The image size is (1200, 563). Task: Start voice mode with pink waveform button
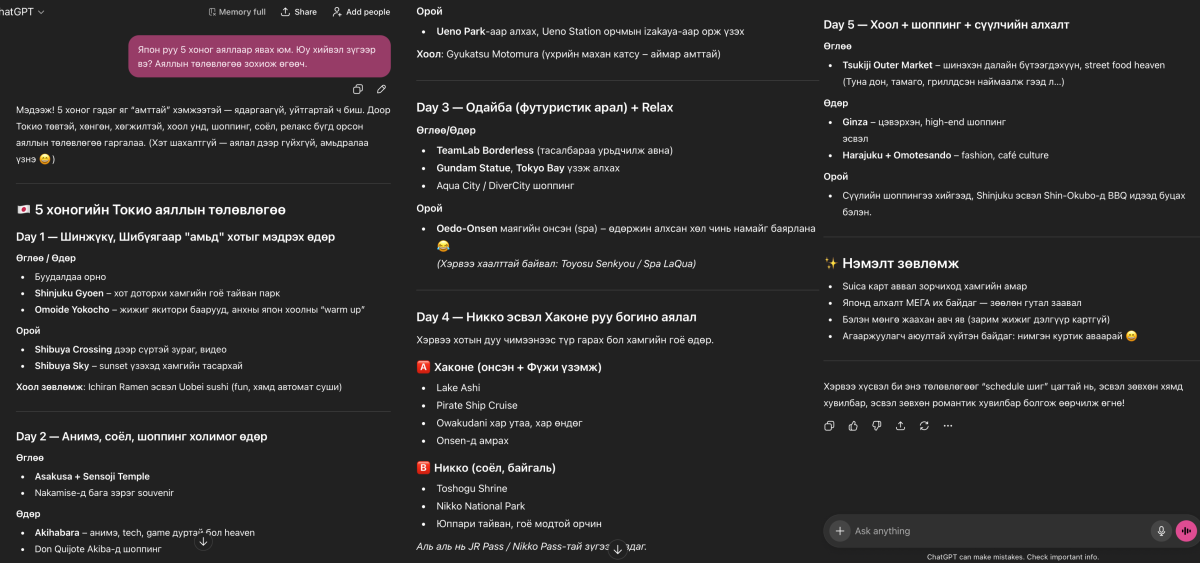point(1186,531)
